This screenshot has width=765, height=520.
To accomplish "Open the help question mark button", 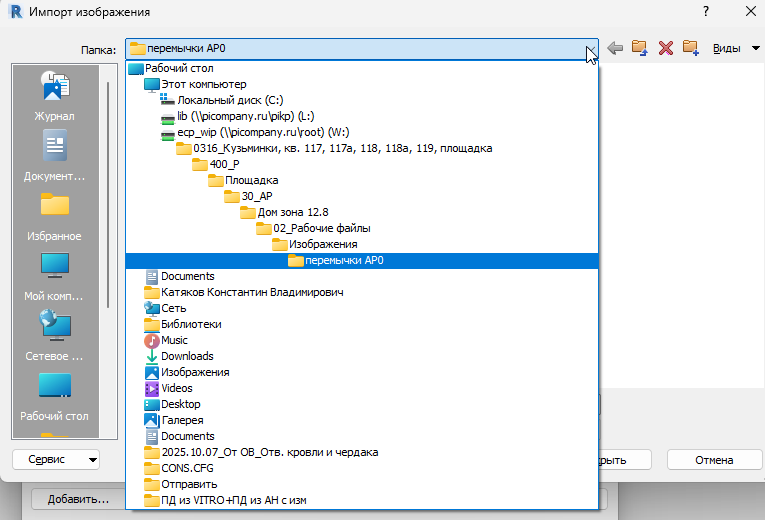I will (x=705, y=11).
